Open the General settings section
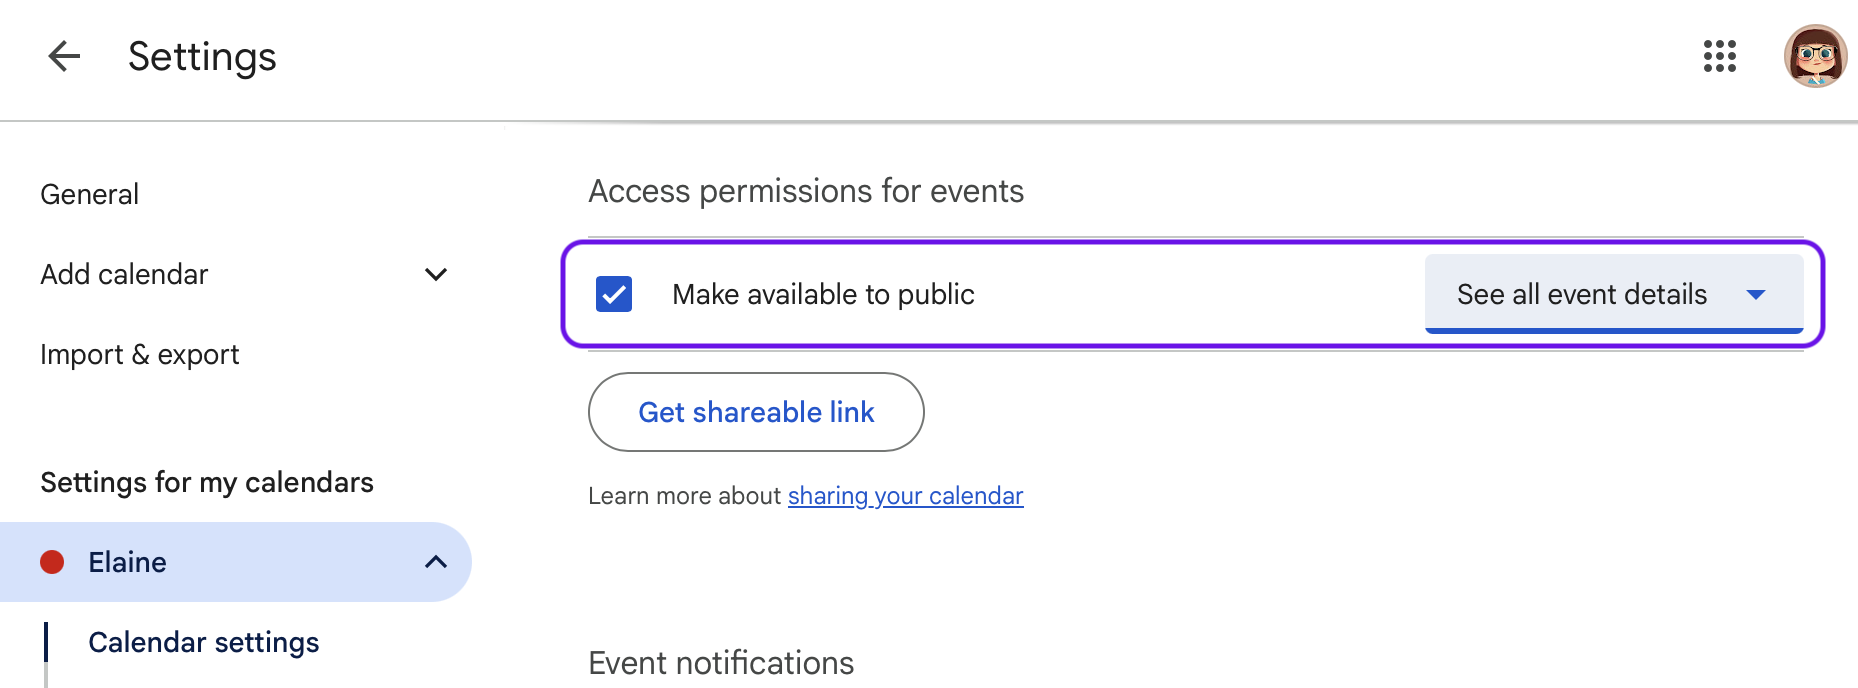1858x688 pixels. [x=90, y=194]
